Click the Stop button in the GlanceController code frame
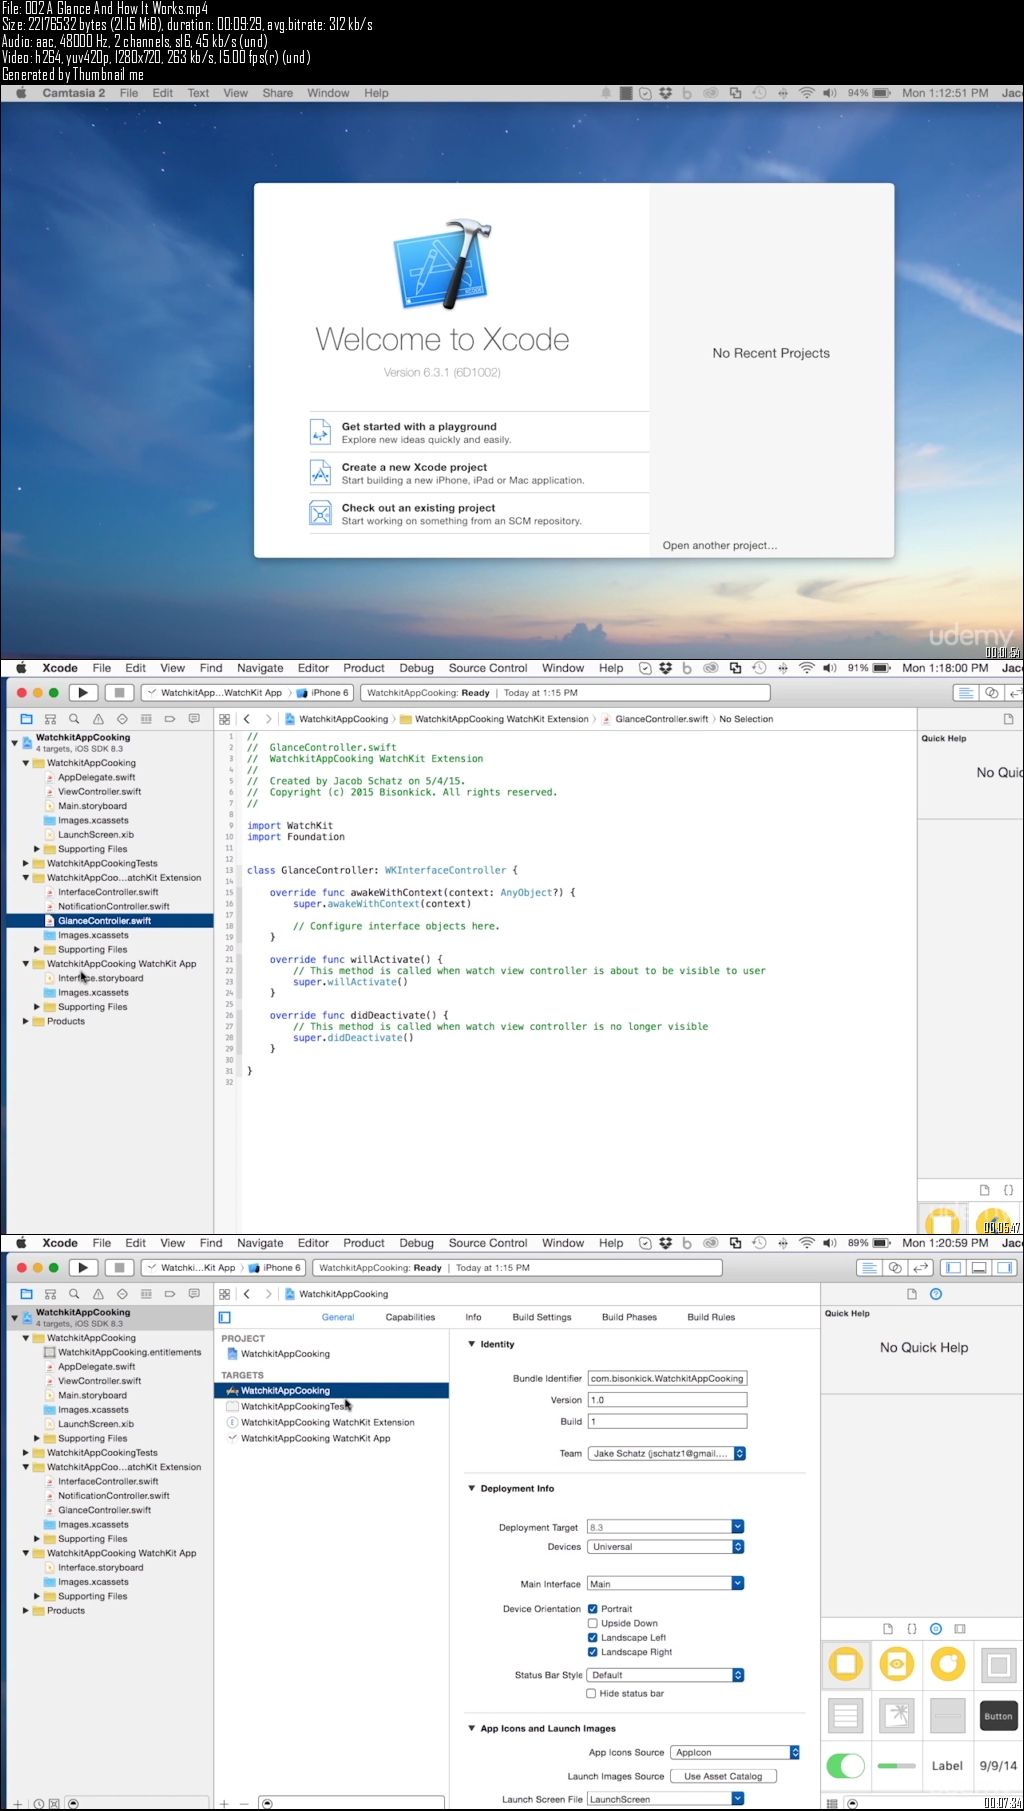1024x1811 pixels. [119, 692]
